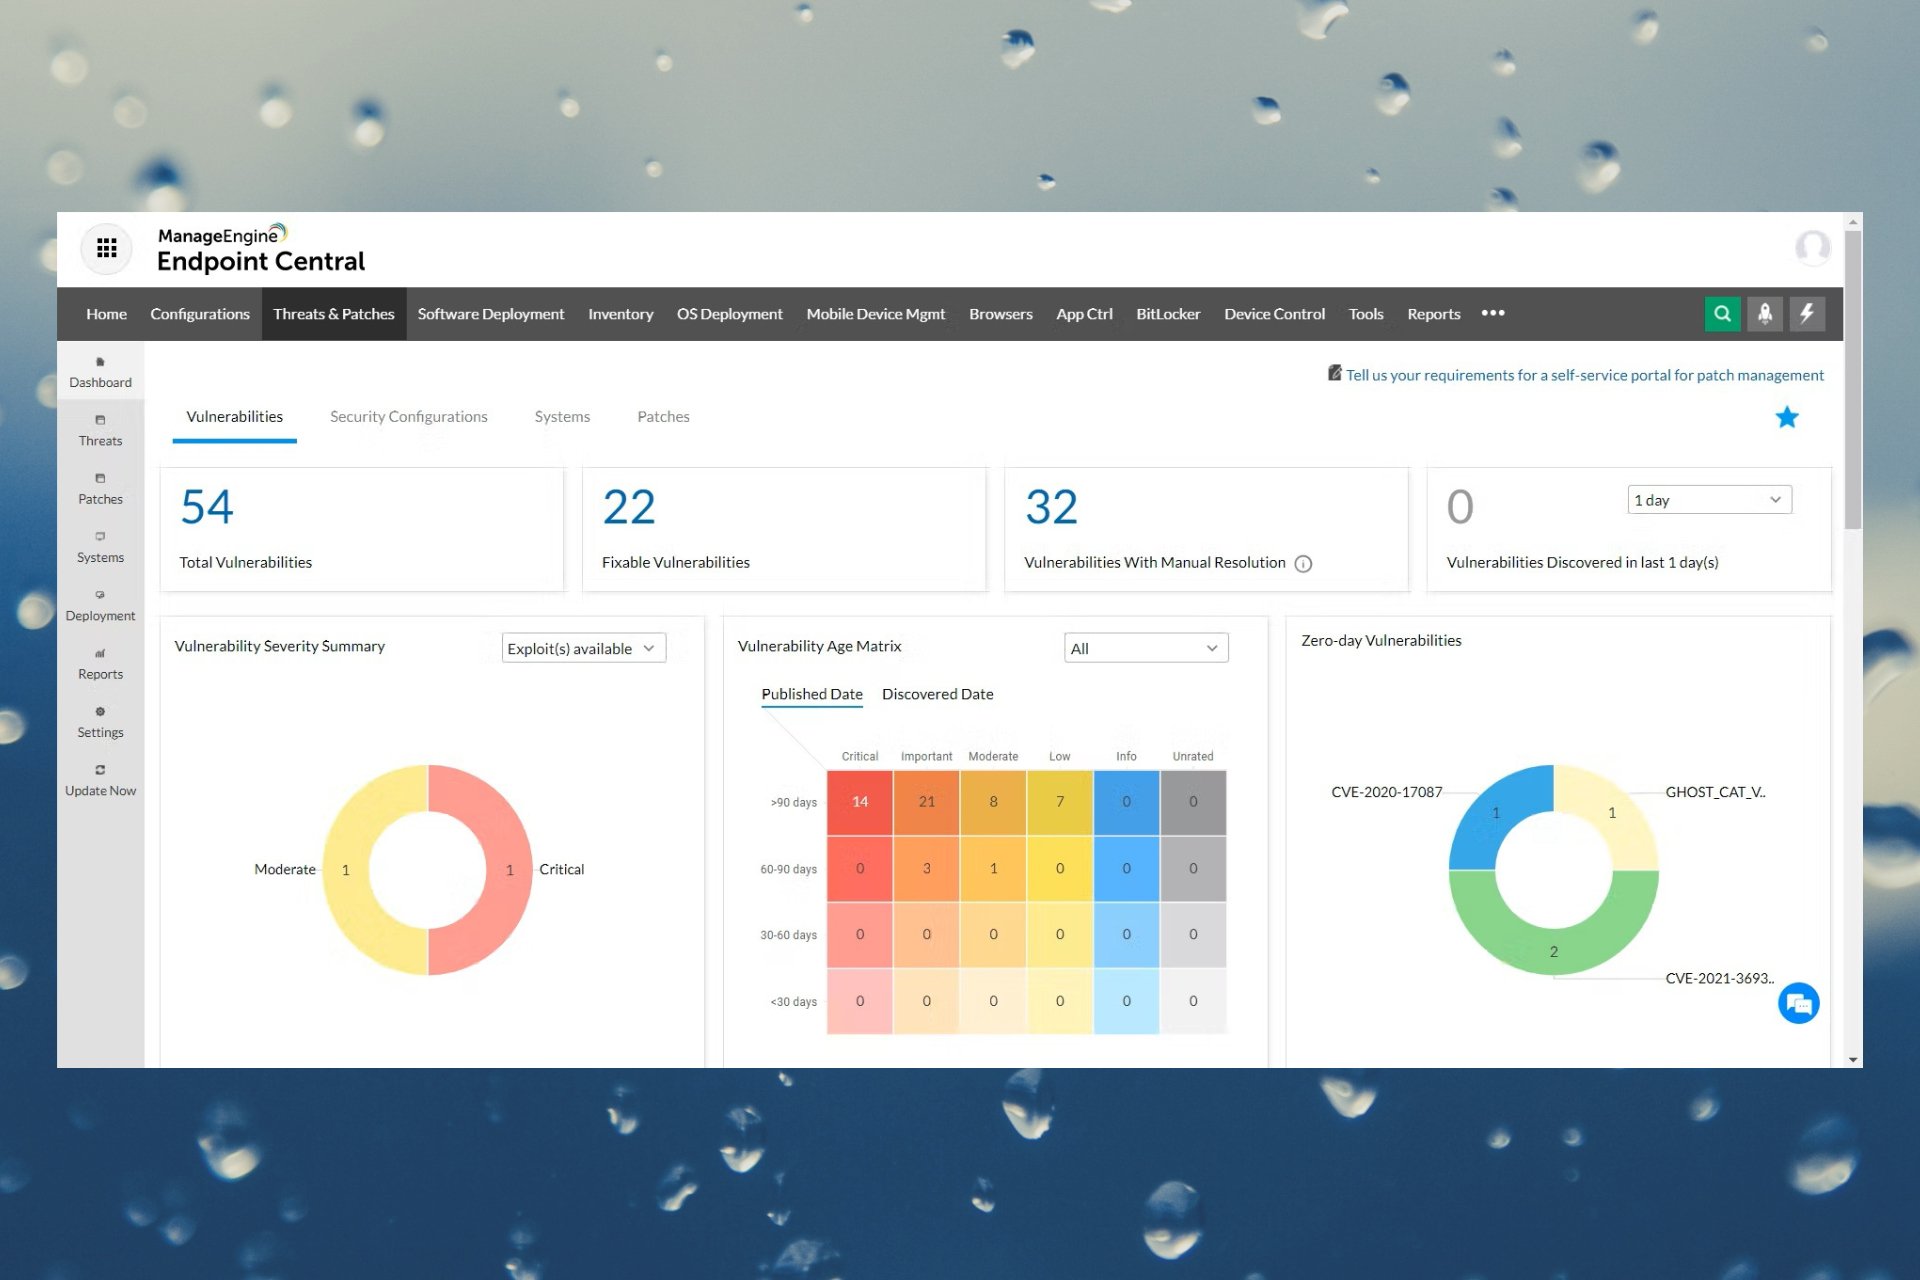This screenshot has height=1280, width=1920.
Task: Open the rocket quick-launch icon
Action: coord(1765,314)
